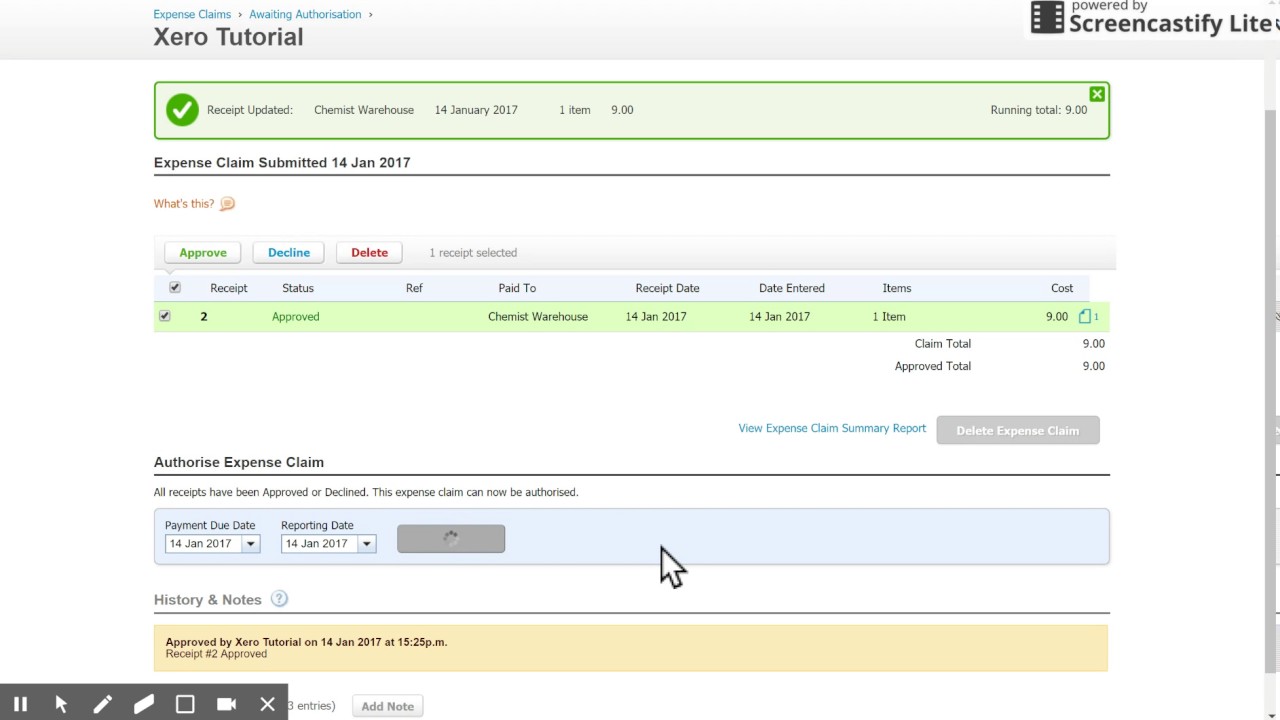Go to the Expense Claims breadcrumb
The height and width of the screenshot is (720, 1280).
pyautogui.click(x=192, y=14)
